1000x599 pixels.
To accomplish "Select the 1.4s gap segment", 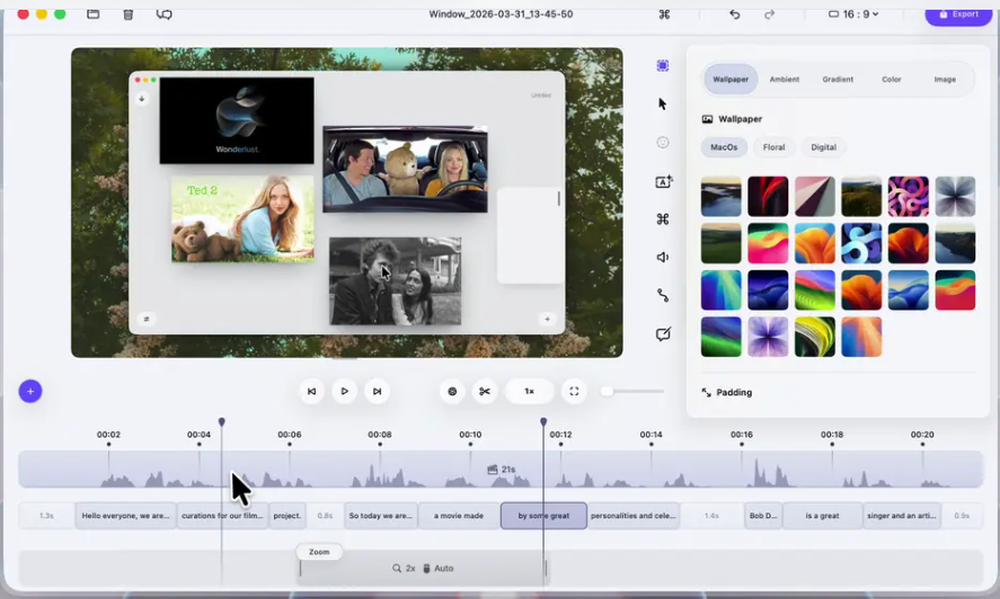I will click(x=711, y=515).
